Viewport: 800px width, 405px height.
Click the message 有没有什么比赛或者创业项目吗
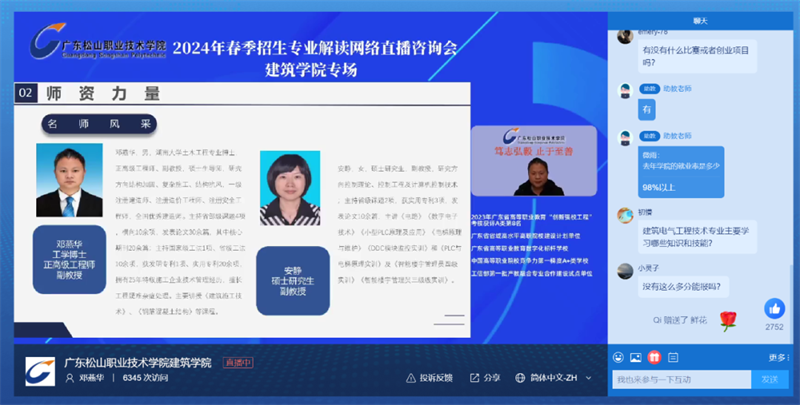click(697, 57)
